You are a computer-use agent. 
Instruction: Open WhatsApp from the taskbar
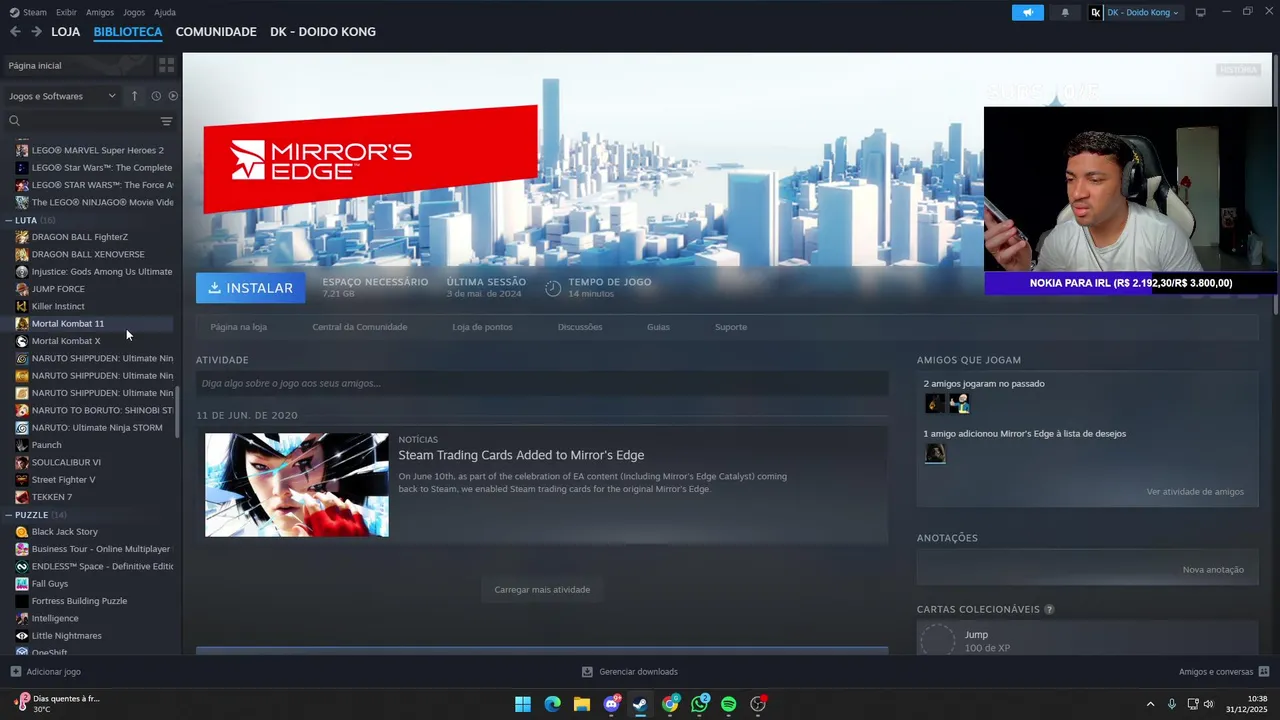coord(699,704)
